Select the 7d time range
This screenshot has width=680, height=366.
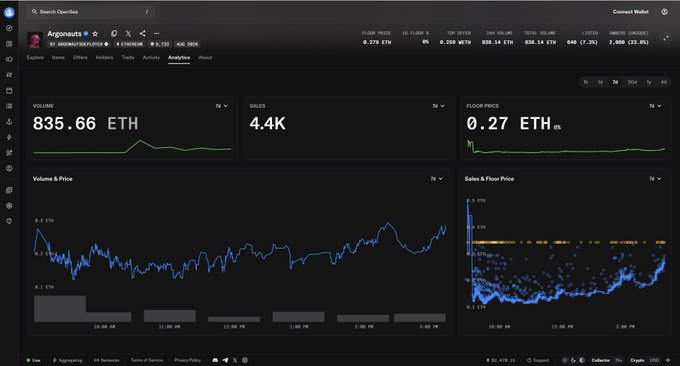[x=615, y=82]
